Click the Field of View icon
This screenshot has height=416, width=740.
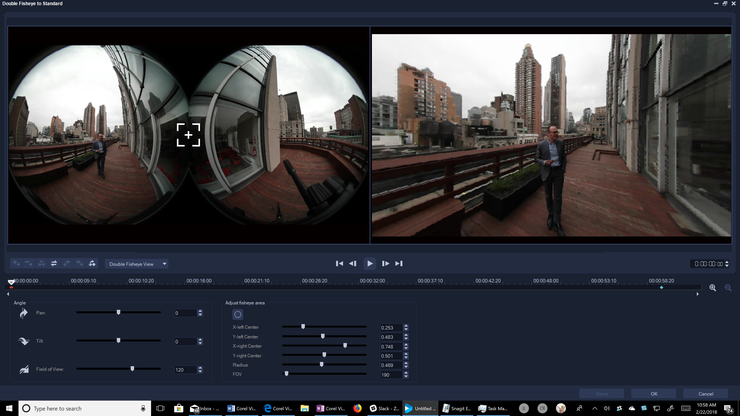(x=24, y=369)
